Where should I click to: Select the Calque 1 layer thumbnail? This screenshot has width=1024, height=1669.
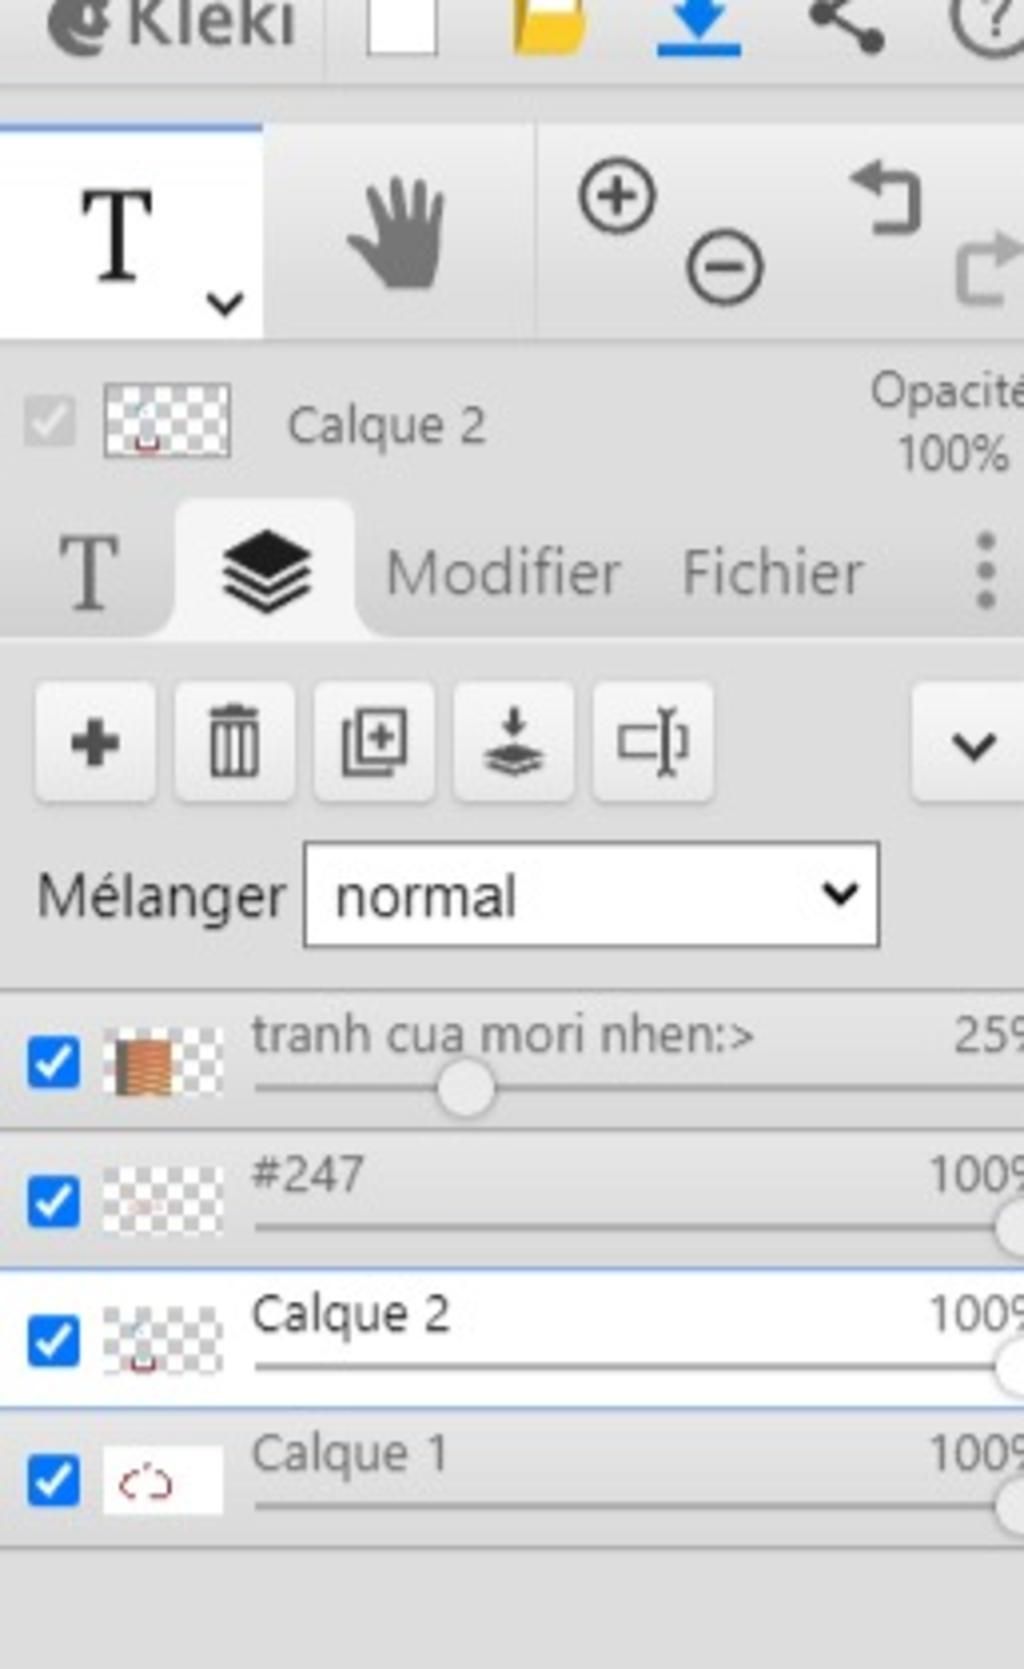tap(162, 1480)
